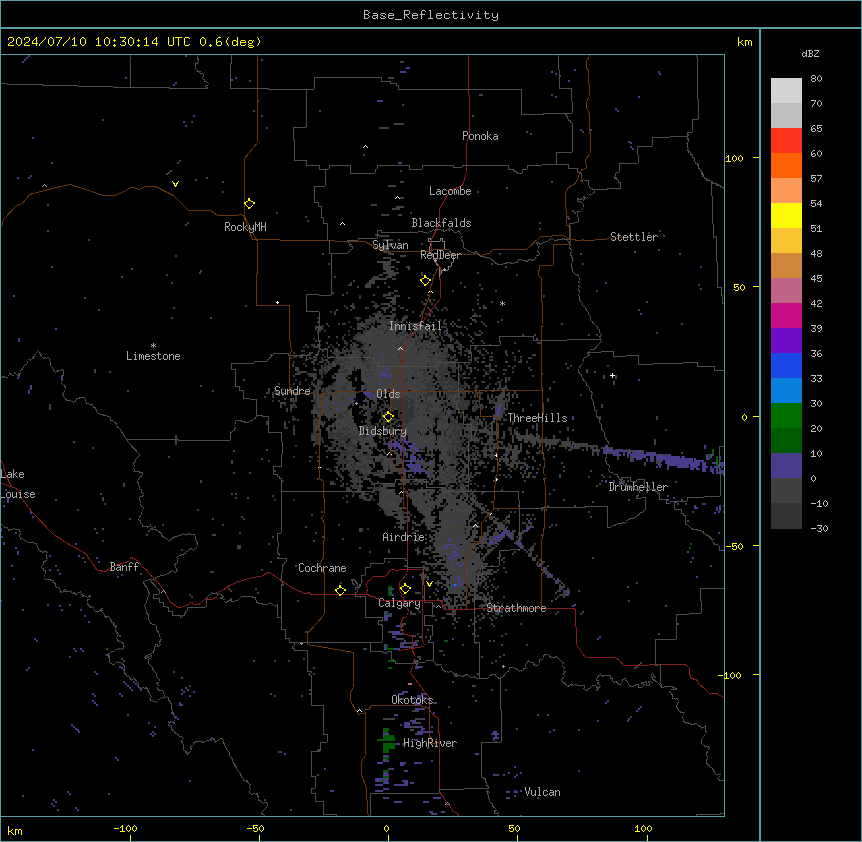
Task: Select the yellow diamond marker above Didsbury
Action: tap(388, 417)
